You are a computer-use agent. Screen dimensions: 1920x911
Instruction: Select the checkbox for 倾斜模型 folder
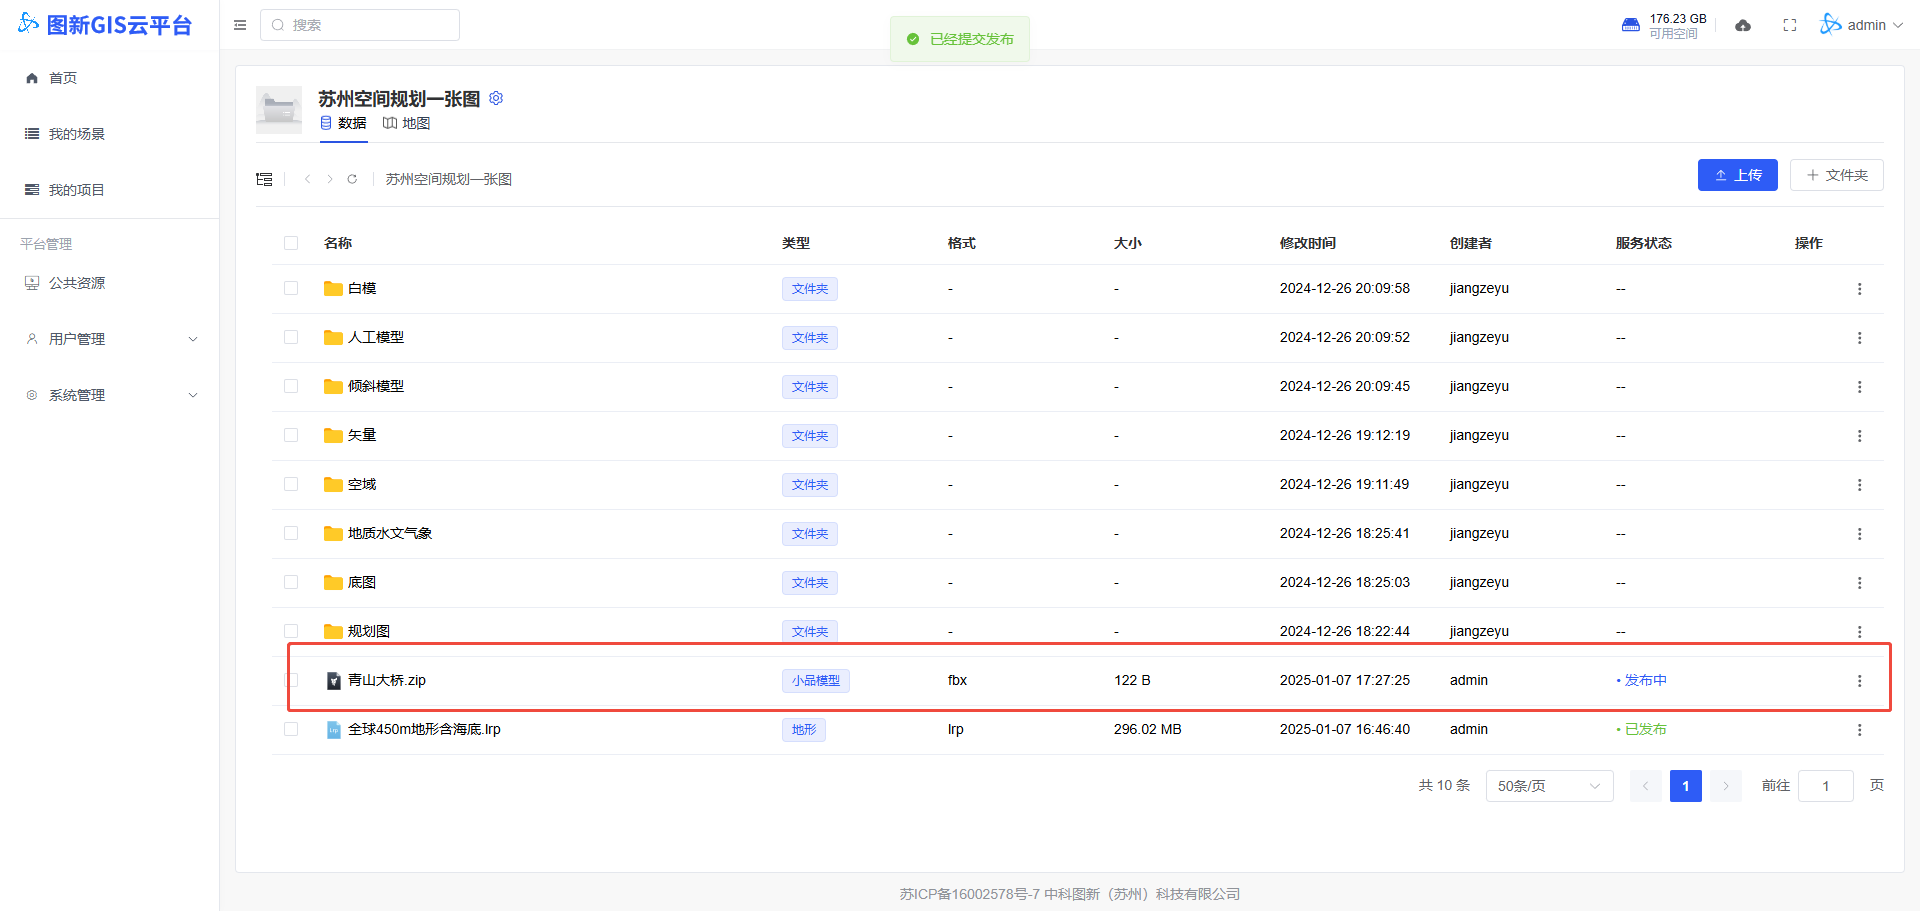(291, 386)
